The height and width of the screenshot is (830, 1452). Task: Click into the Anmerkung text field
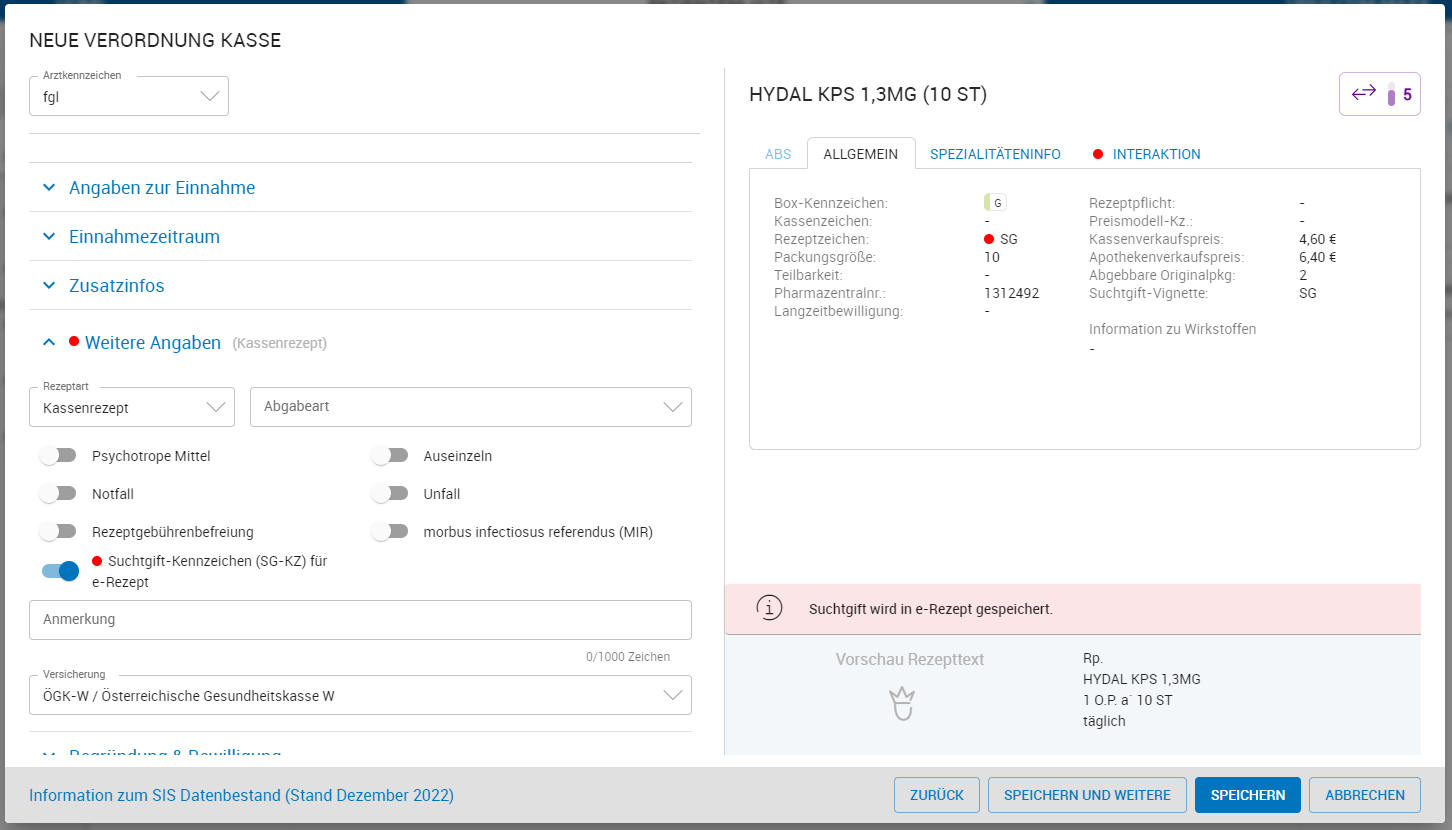(360, 620)
